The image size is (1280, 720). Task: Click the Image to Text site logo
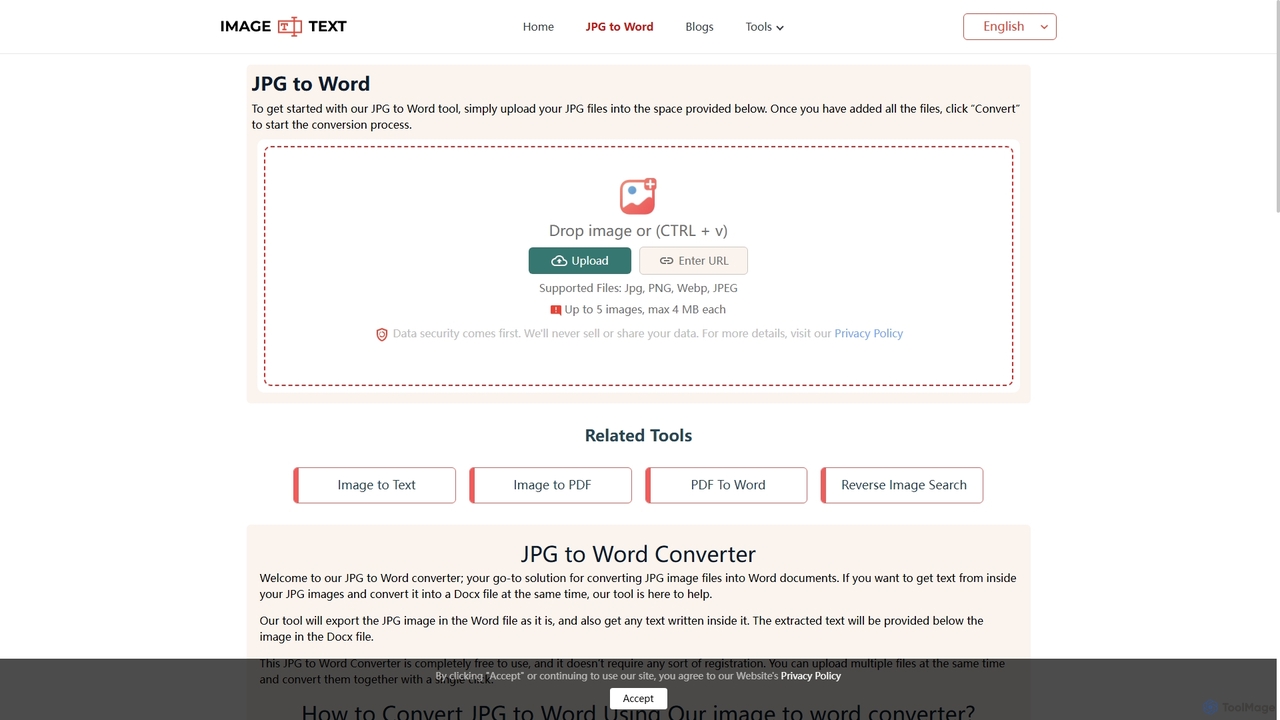283,26
